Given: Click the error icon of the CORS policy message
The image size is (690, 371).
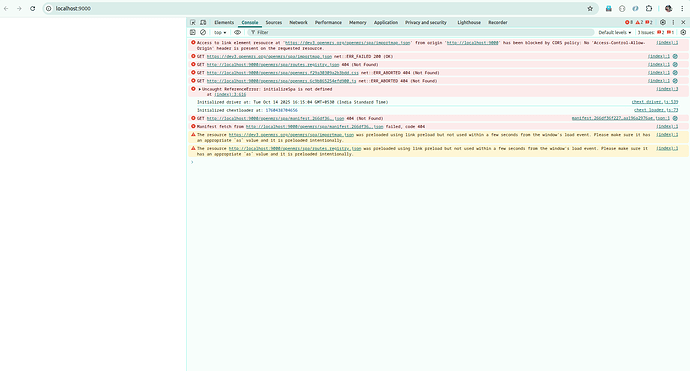Looking at the screenshot, I should pos(193,43).
